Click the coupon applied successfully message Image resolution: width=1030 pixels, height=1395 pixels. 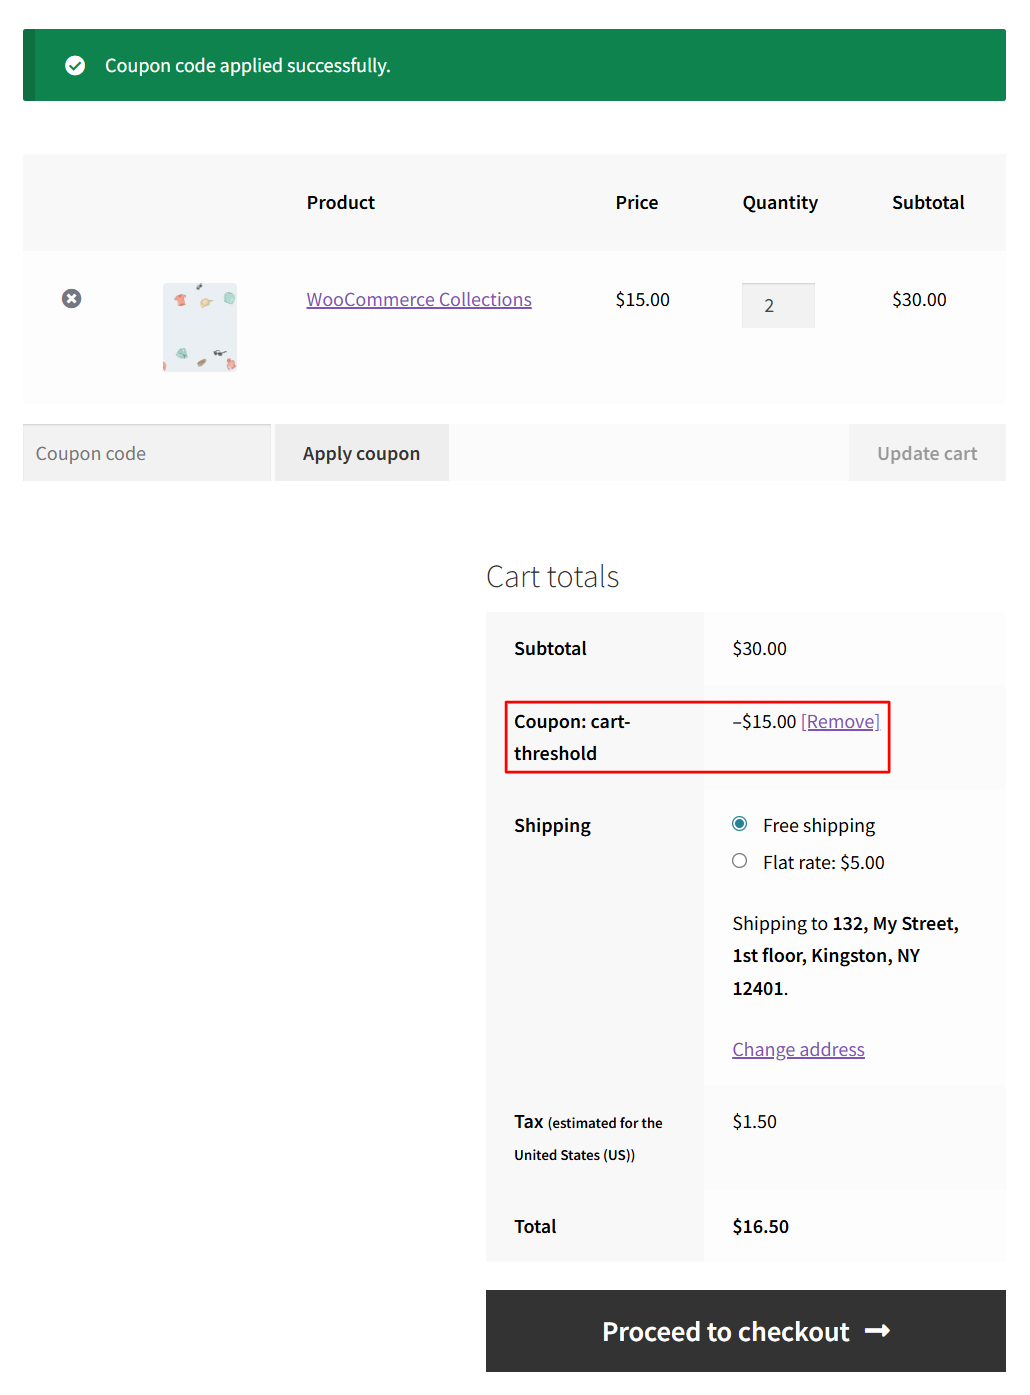click(x=247, y=66)
